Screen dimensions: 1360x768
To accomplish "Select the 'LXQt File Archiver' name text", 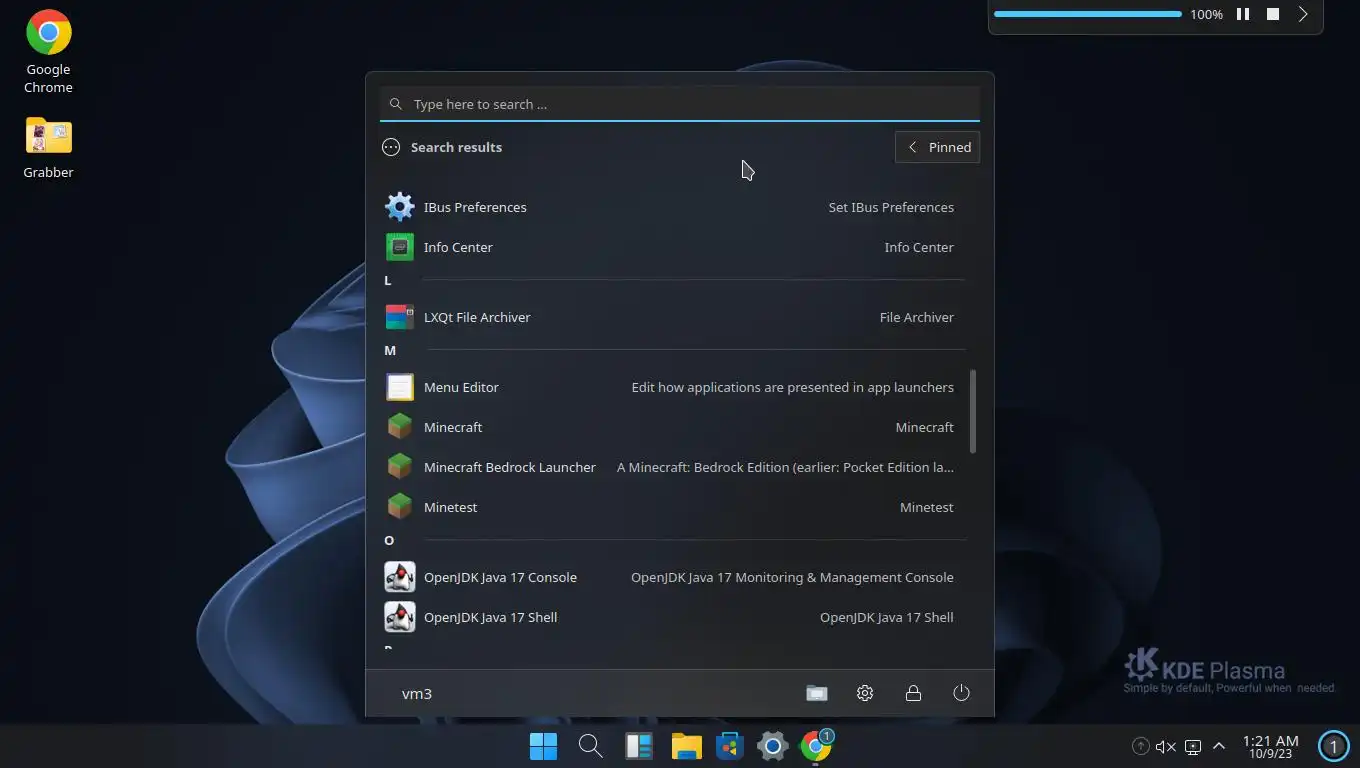I will [x=477, y=317].
